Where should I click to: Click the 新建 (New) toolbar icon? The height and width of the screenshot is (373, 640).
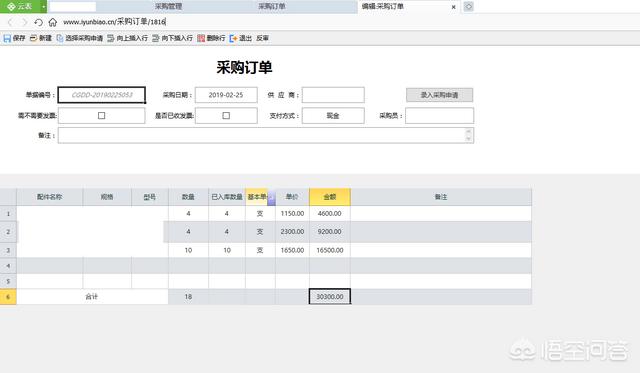[x=33, y=38]
